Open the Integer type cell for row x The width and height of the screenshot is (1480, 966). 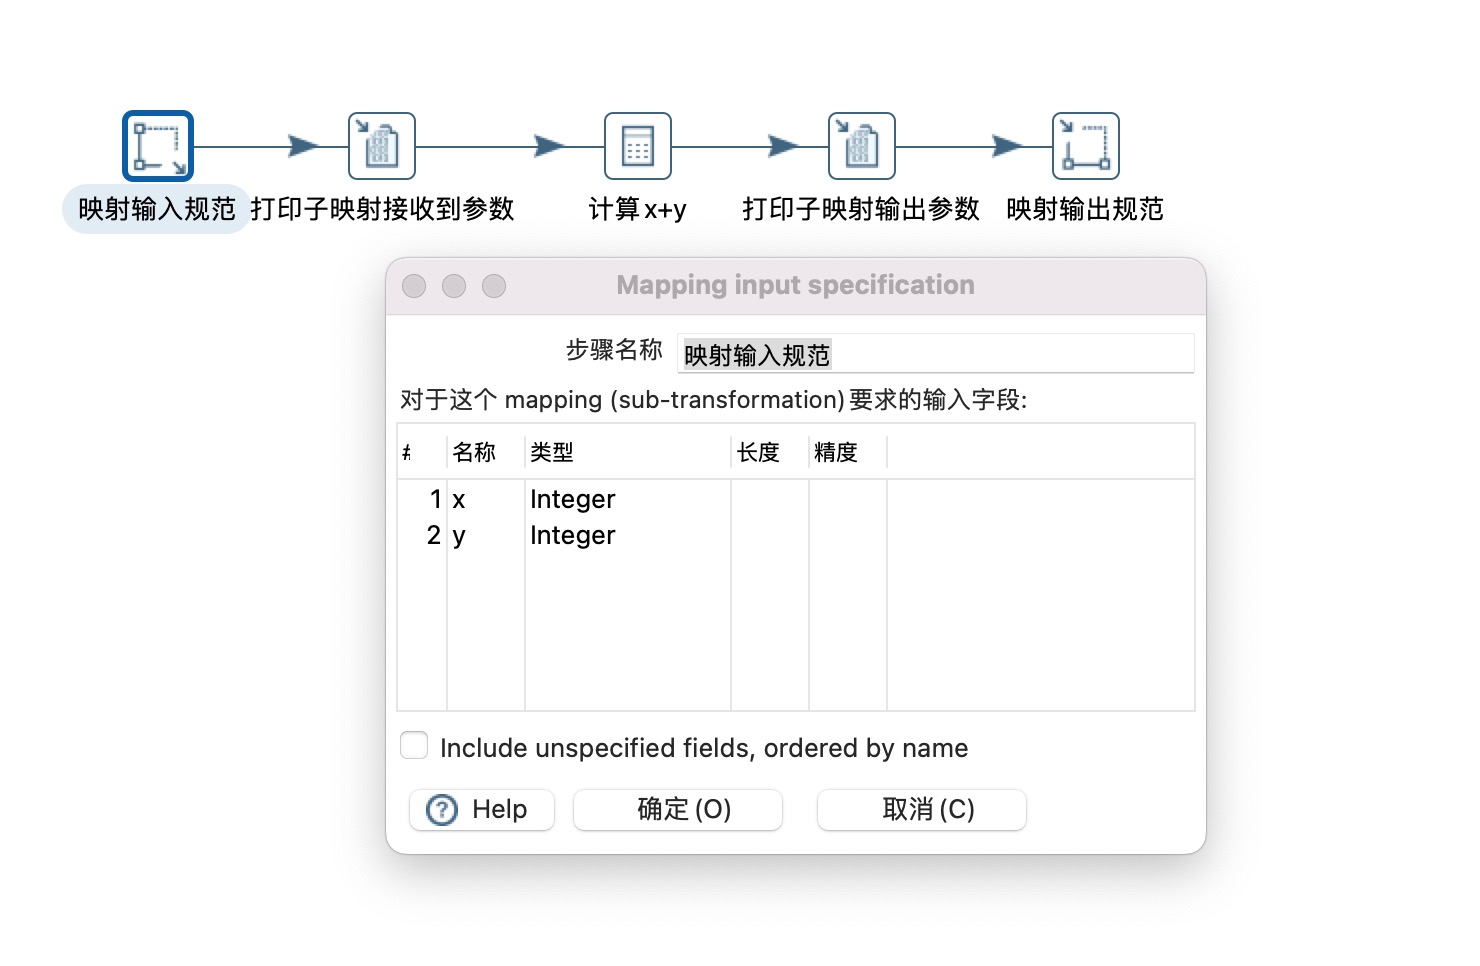pyautogui.click(x=572, y=499)
